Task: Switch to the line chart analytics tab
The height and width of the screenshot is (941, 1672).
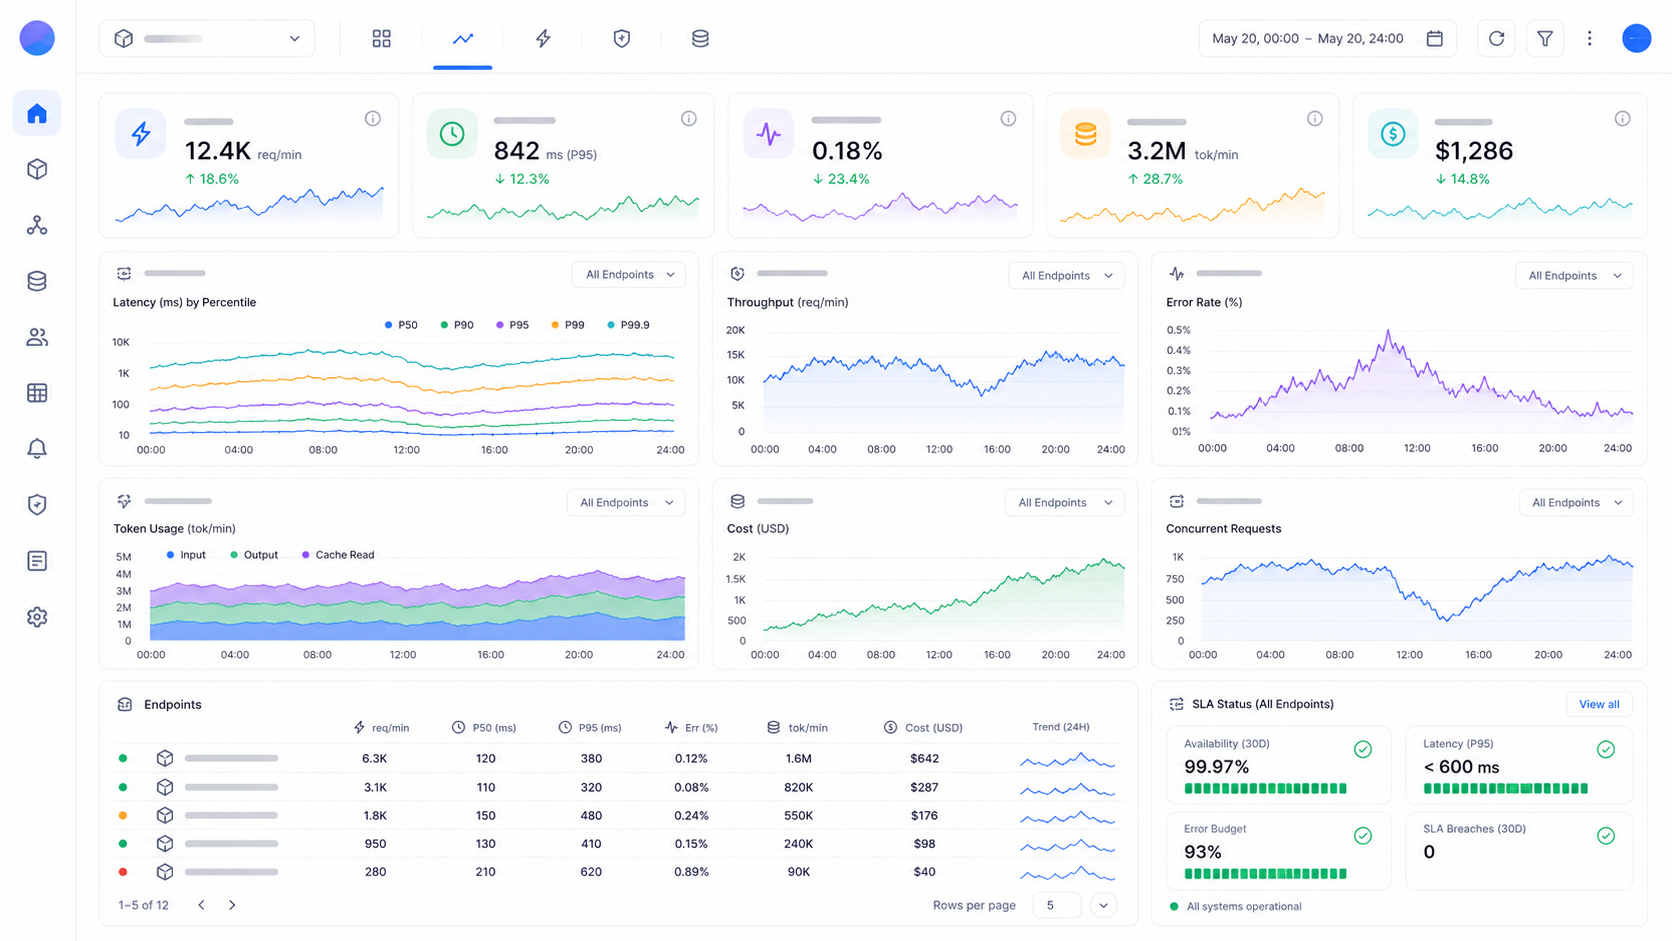Action: pyautogui.click(x=462, y=38)
